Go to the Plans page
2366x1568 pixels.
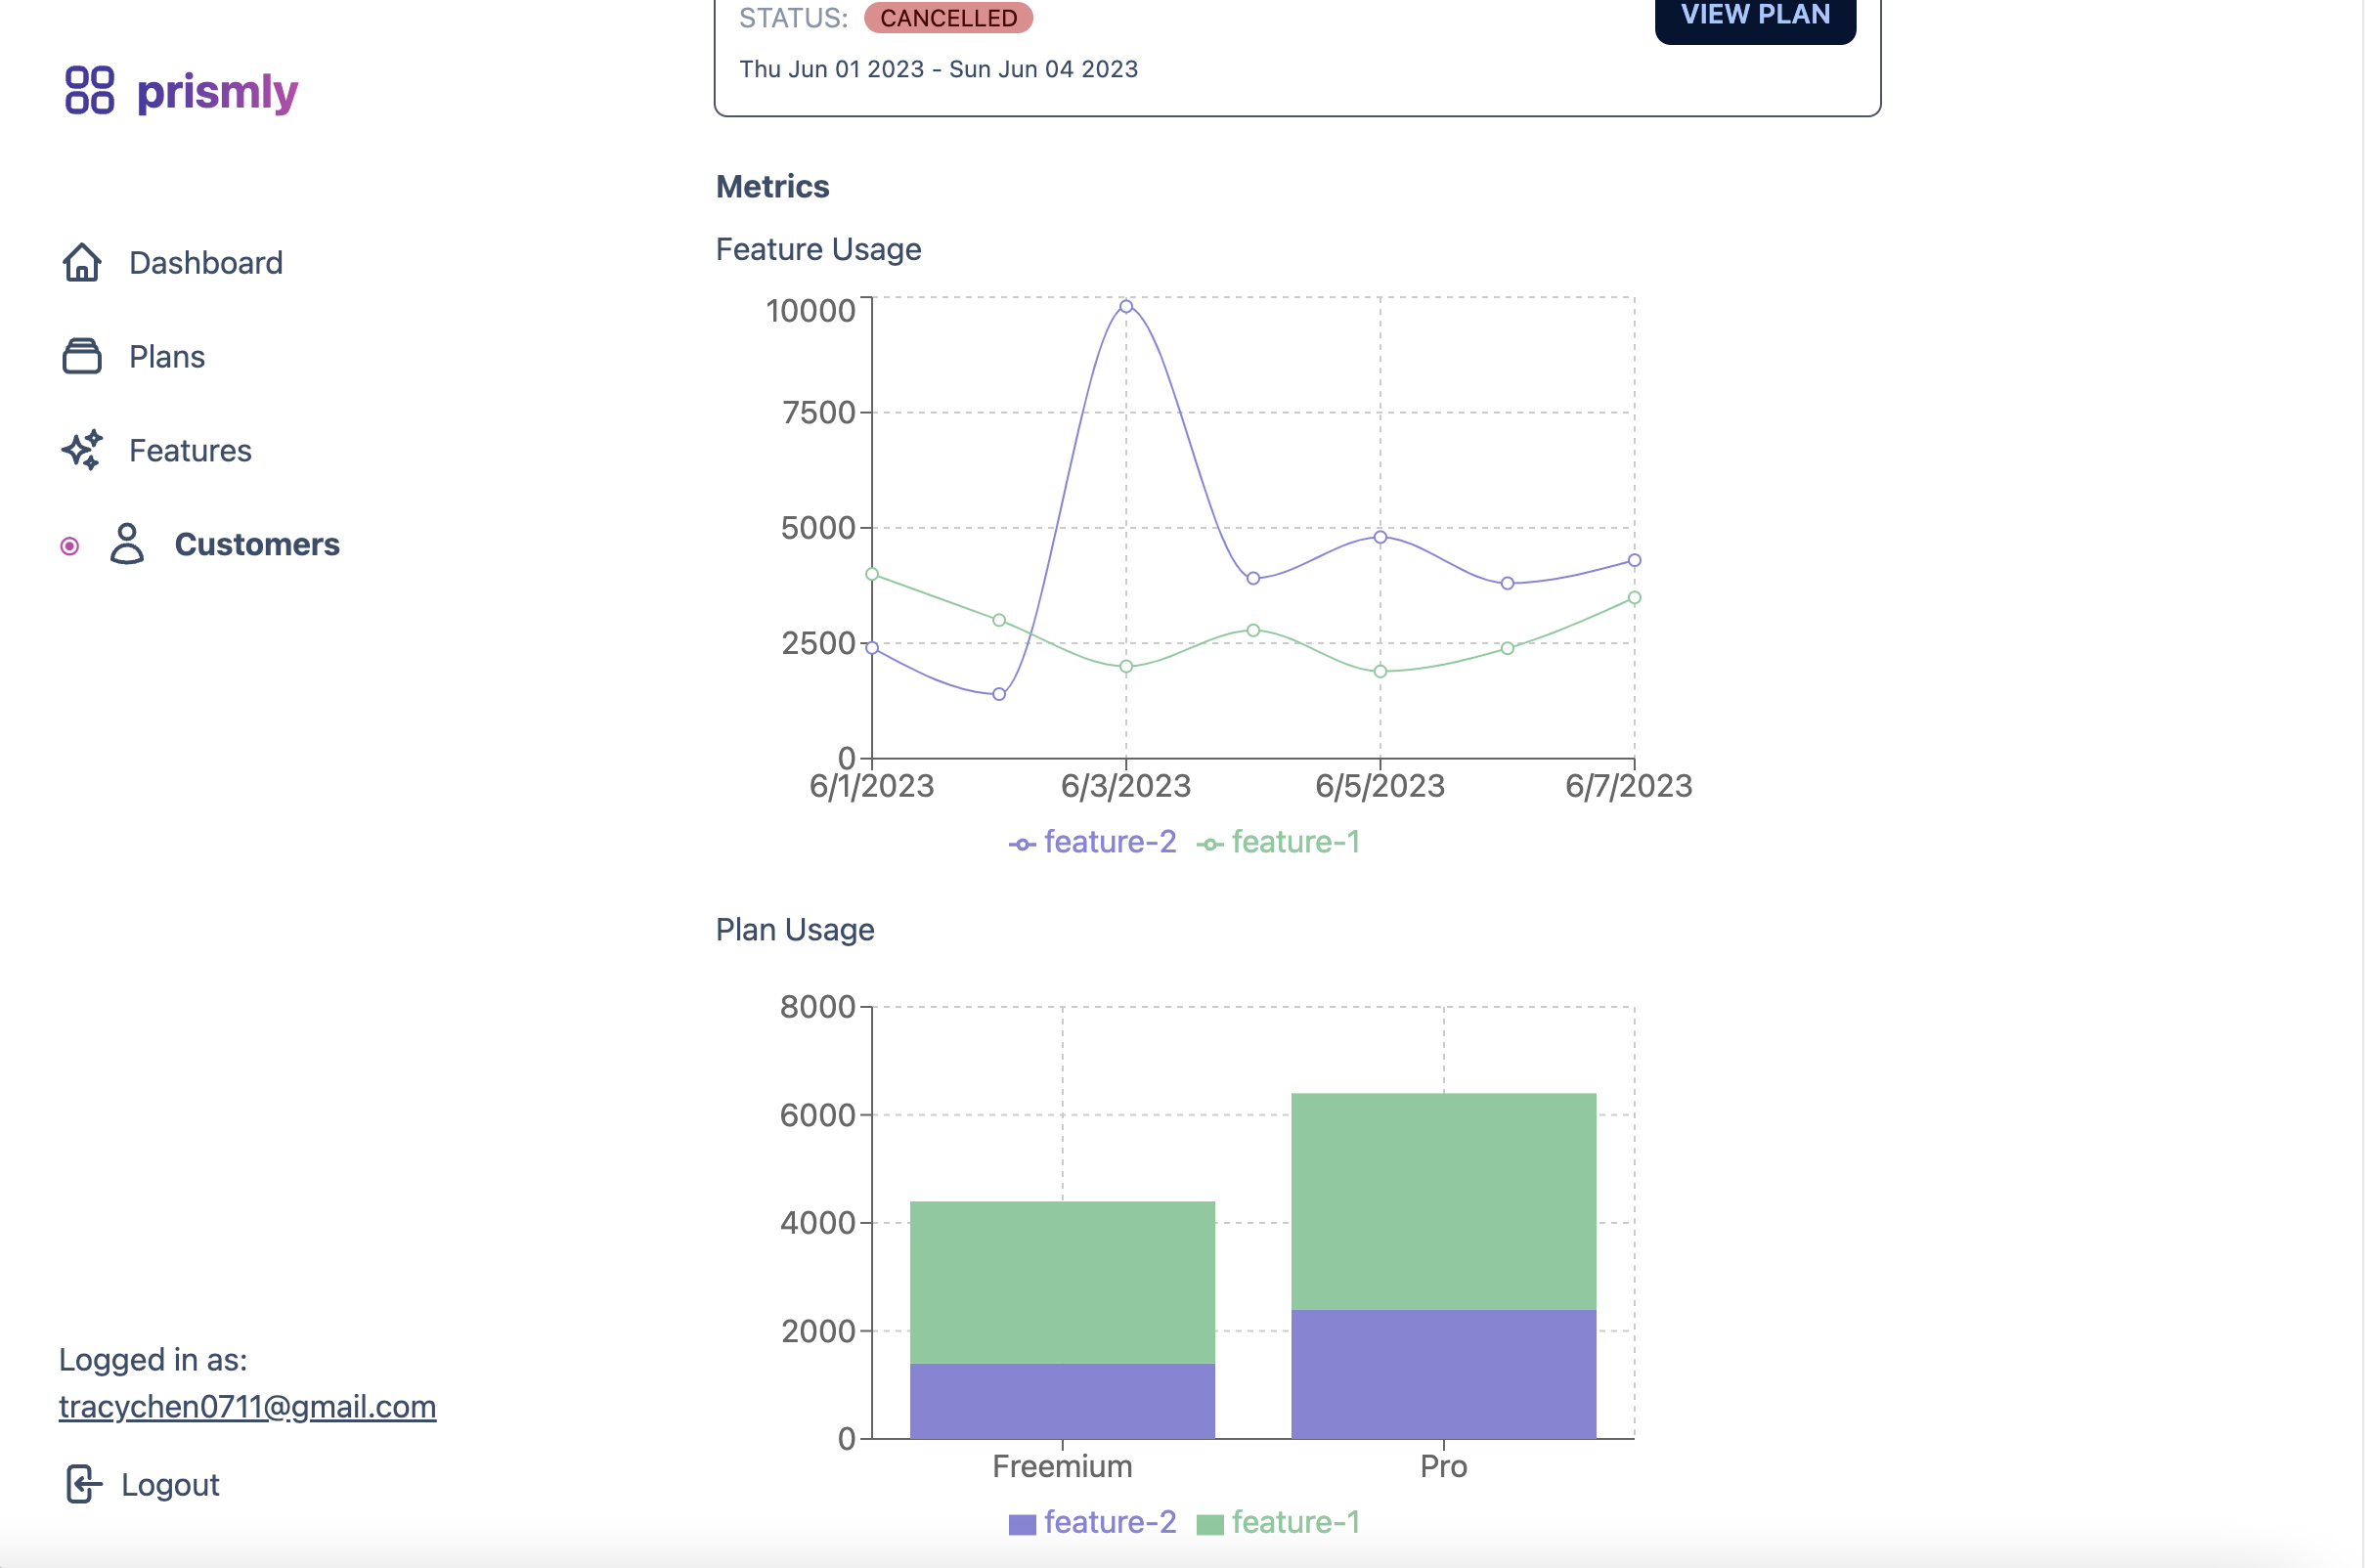pos(166,357)
